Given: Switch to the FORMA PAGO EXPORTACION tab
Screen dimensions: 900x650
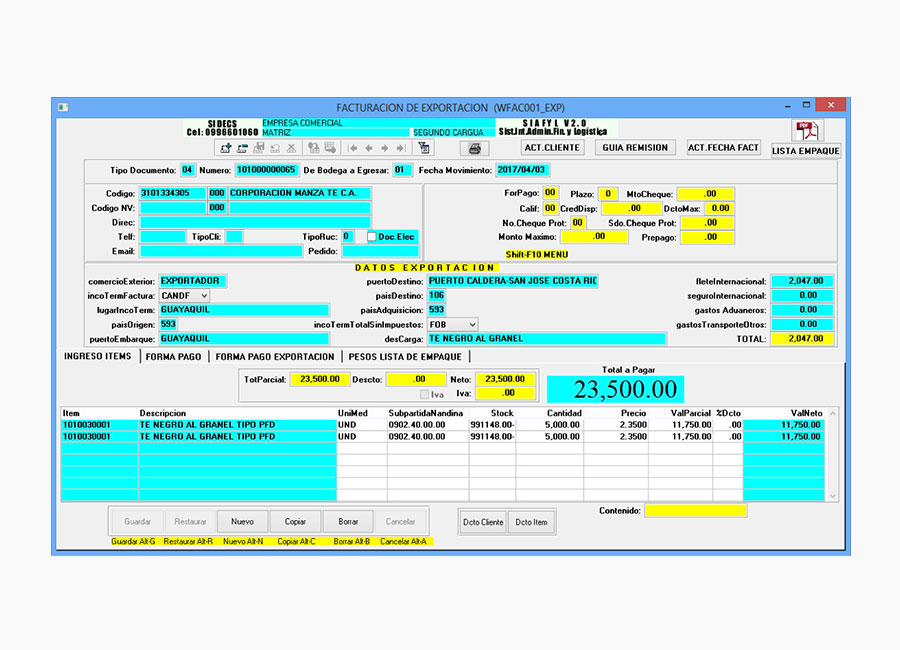Looking at the screenshot, I should coord(275,357).
